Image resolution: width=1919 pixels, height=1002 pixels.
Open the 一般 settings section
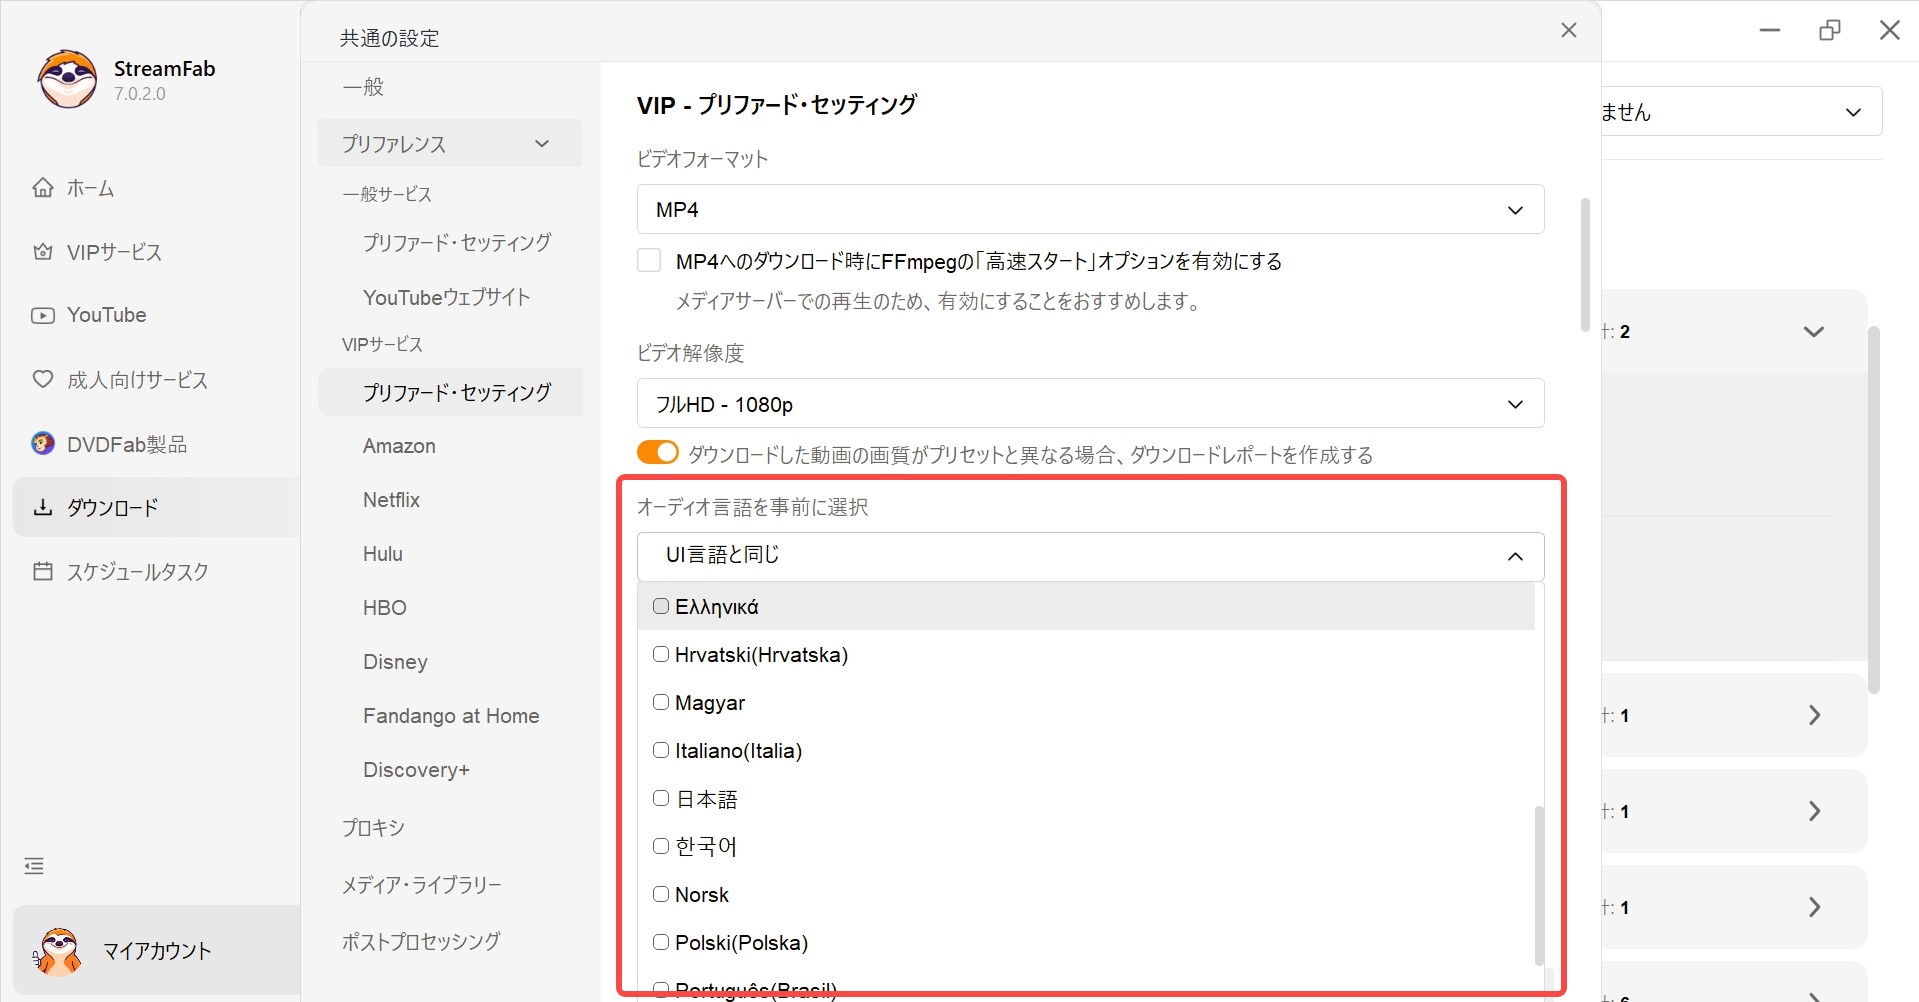coord(363,87)
